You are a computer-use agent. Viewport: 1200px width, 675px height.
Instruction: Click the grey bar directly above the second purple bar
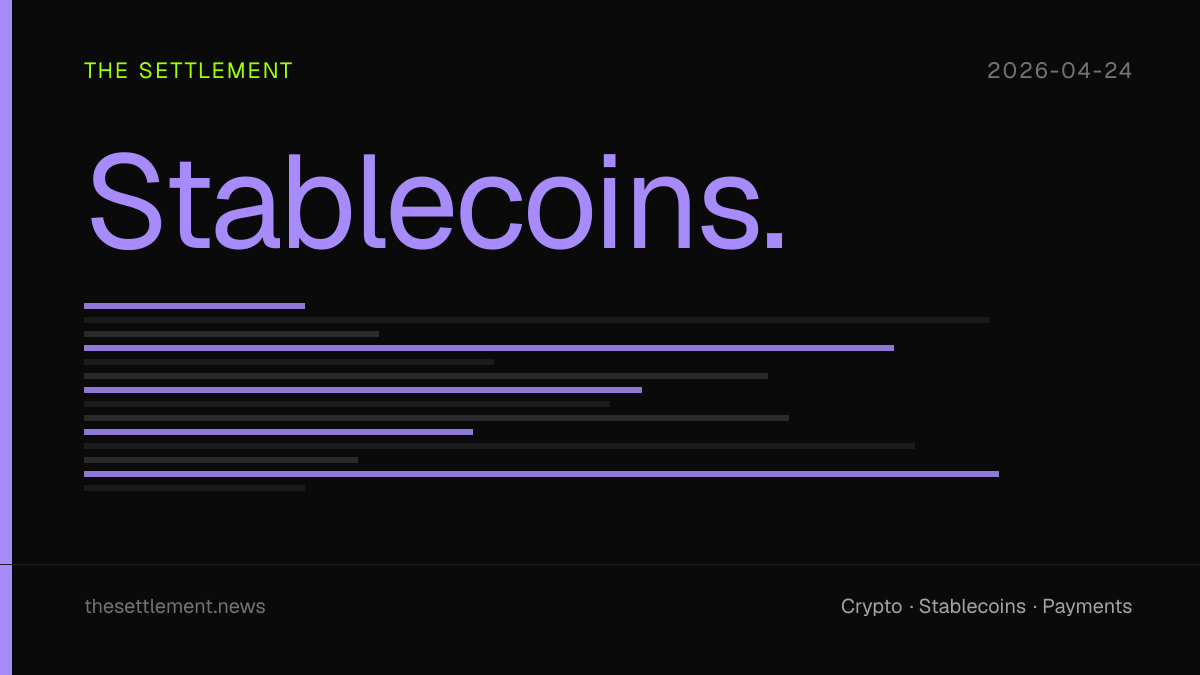pyautogui.click(x=231, y=334)
